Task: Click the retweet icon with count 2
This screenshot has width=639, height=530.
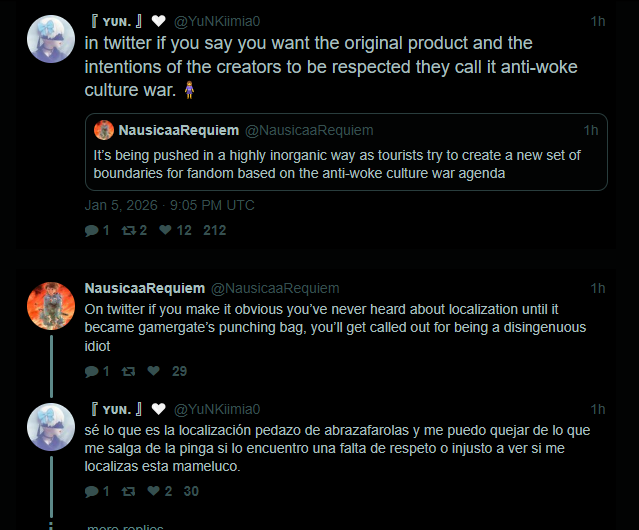Action: (x=127, y=230)
